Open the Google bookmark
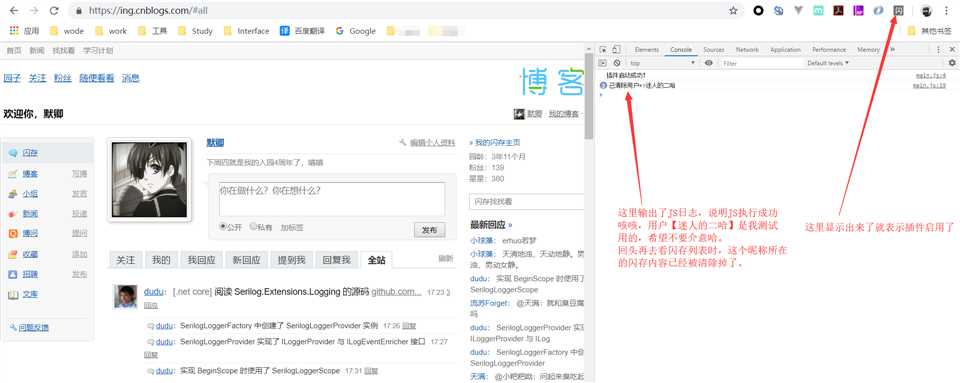 [x=356, y=31]
